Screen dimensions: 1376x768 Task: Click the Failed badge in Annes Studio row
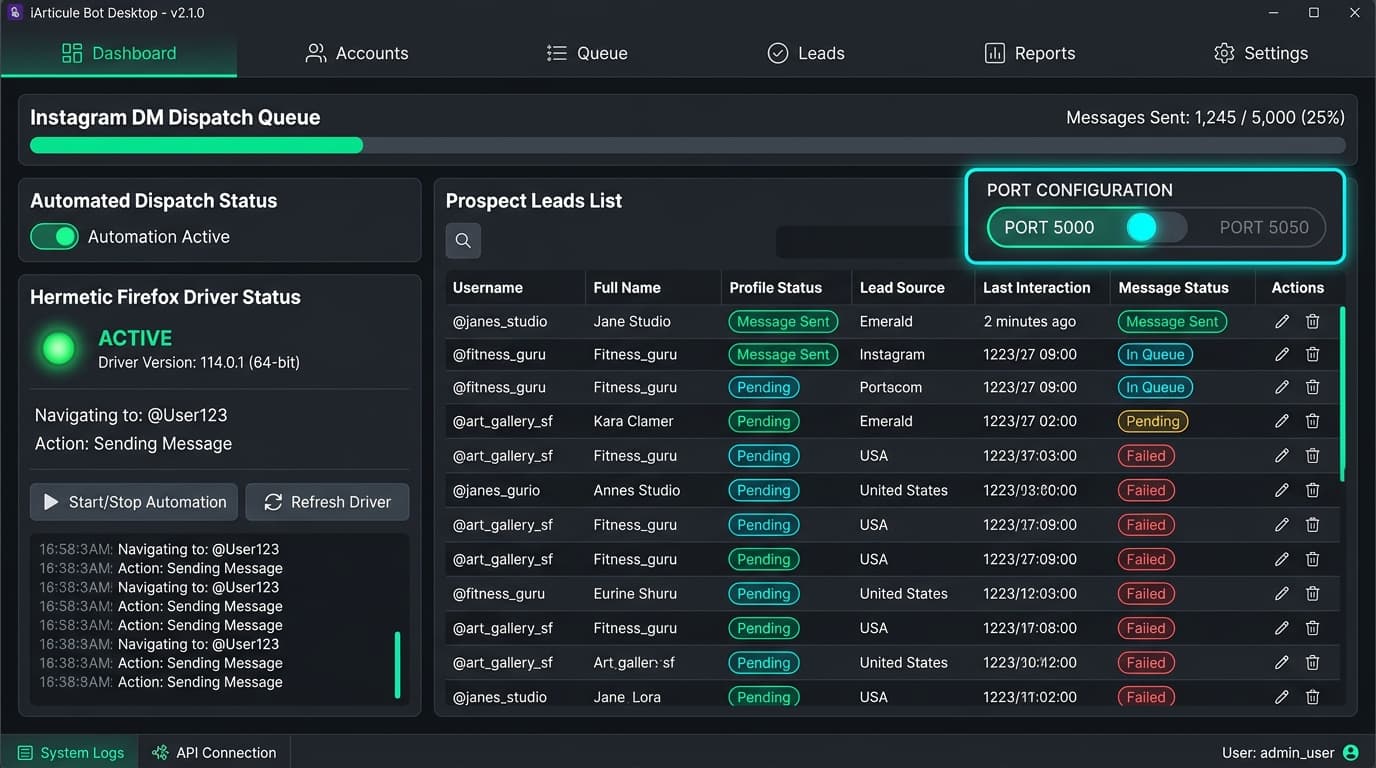point(1146,490)
